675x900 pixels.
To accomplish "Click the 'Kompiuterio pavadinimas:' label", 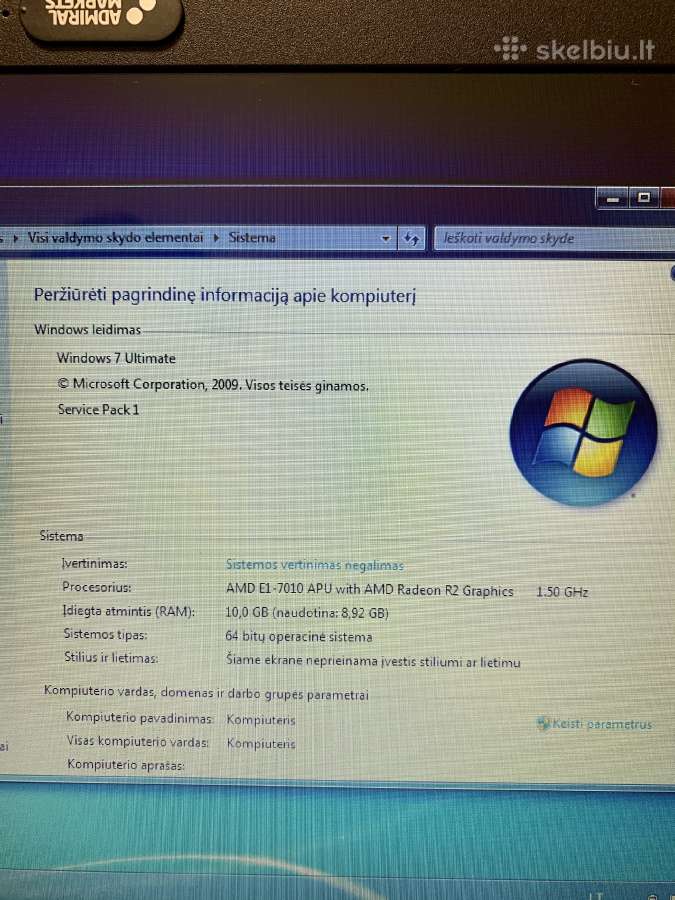I will coord(139,717).
